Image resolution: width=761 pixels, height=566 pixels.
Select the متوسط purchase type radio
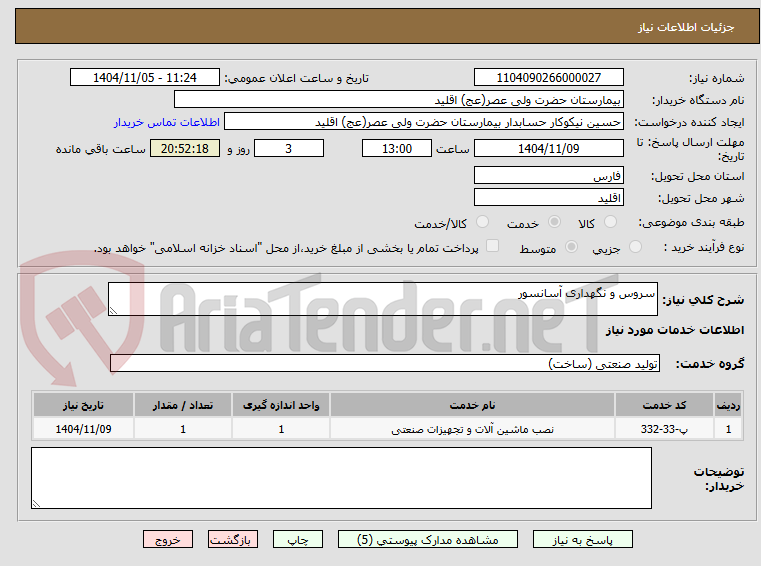click(x=571, y=247)
